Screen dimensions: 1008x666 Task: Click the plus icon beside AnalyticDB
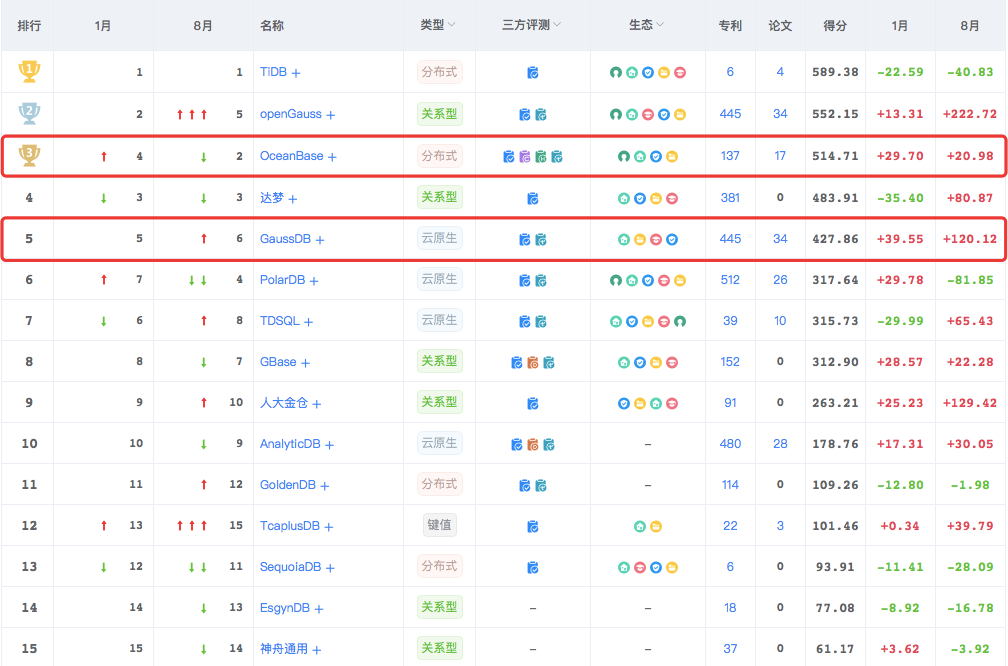[x=329, y=445]
